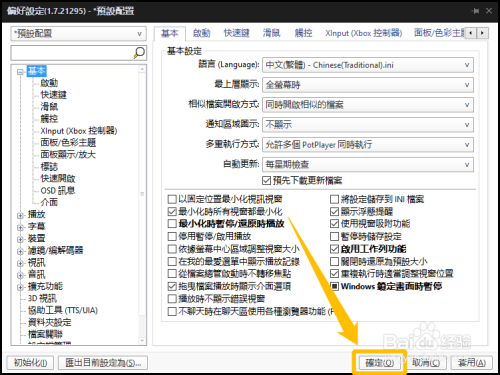
Task: Expand the 字幕 tree node
Action: pyautogui.click(x=20, y=228)
